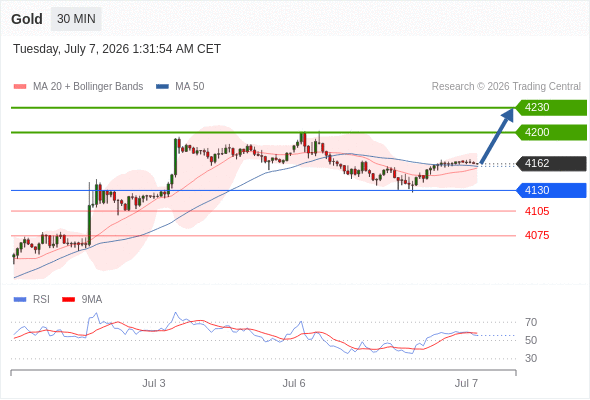Select the black 4162 current price tag
The width and height of the screenshot is (590, 400).
(551, 163)
